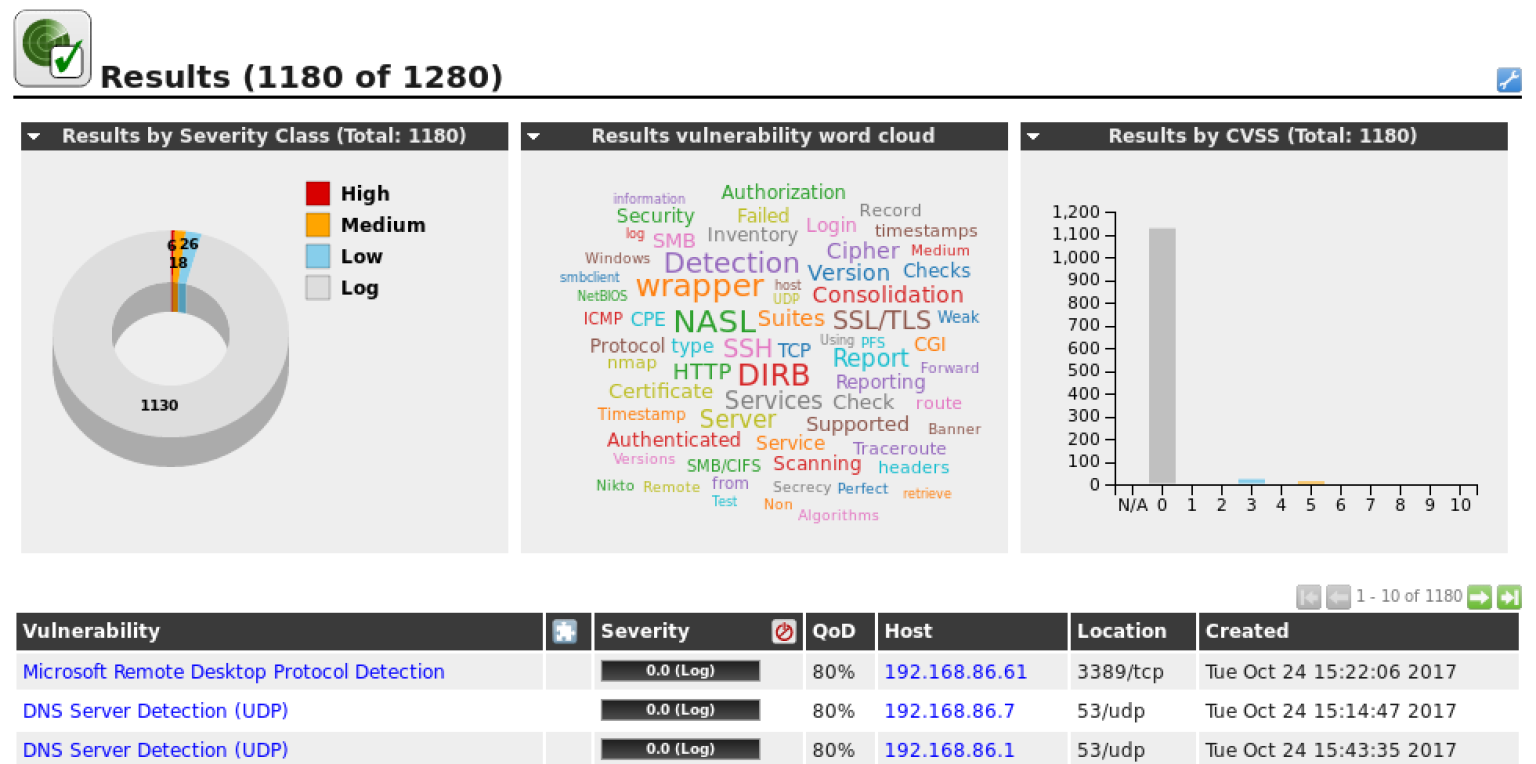Open the next results page arrow
The height and width of the screenshot is (764, 1536).
click(x=1480, y=597)
